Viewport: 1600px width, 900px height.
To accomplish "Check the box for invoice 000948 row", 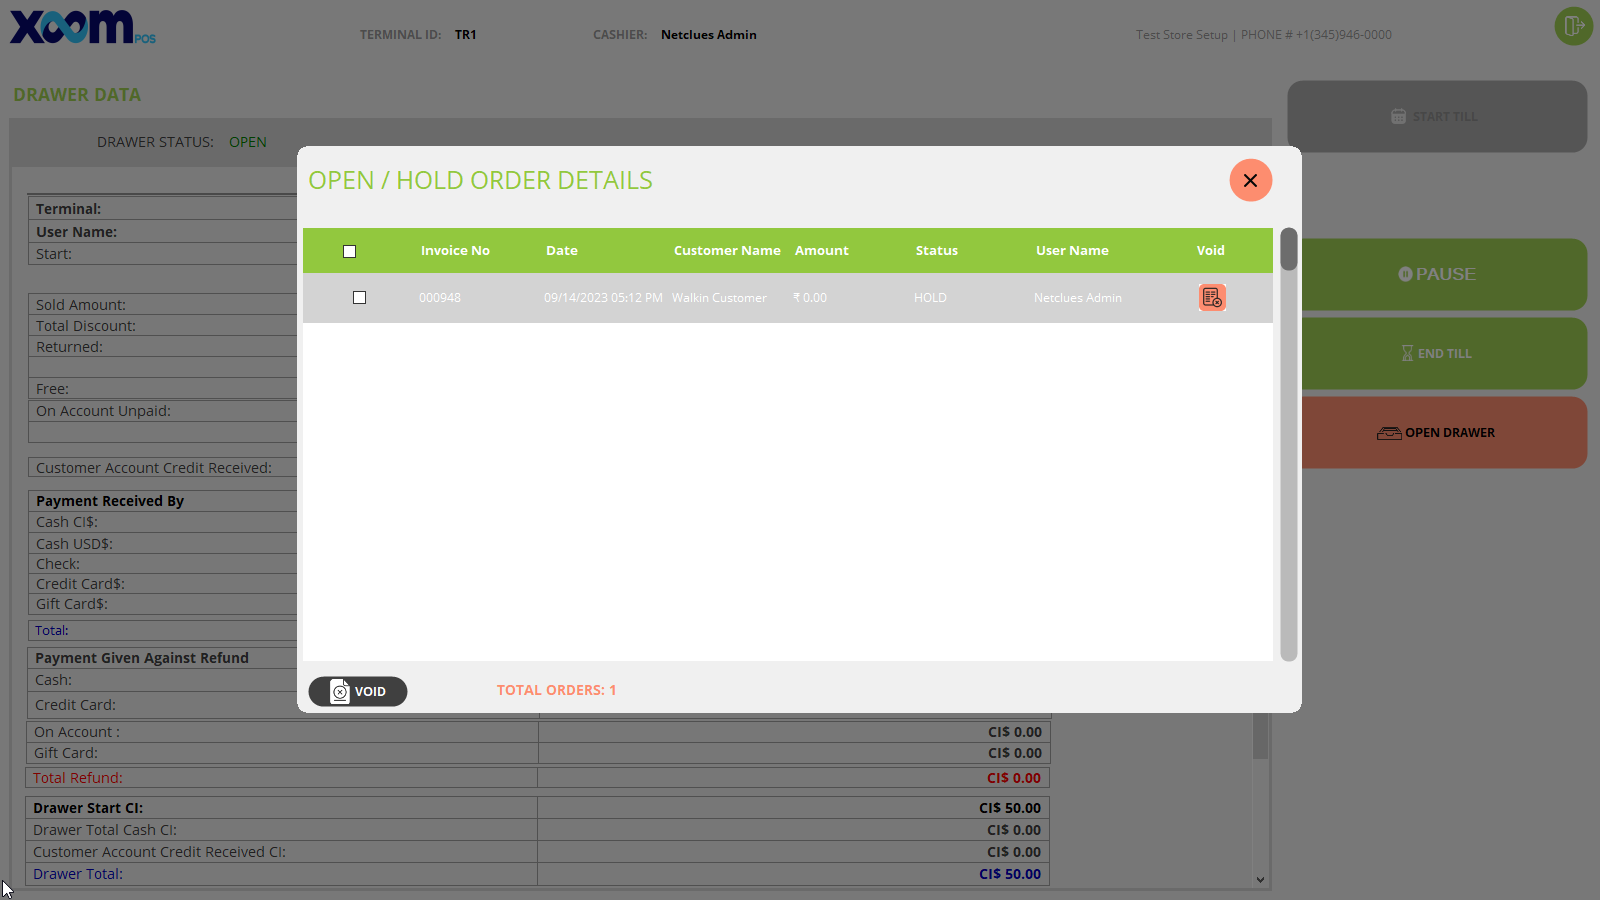I will coord(360,298).
